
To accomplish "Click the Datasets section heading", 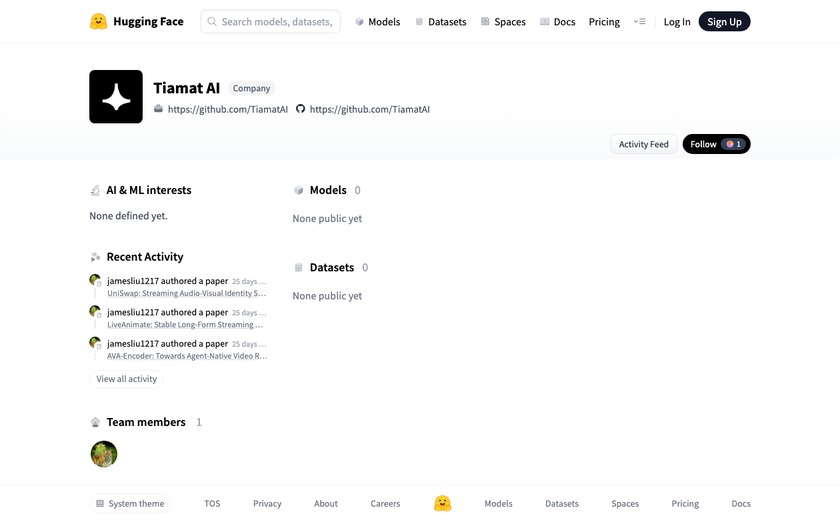I will [x=332, y=267].
